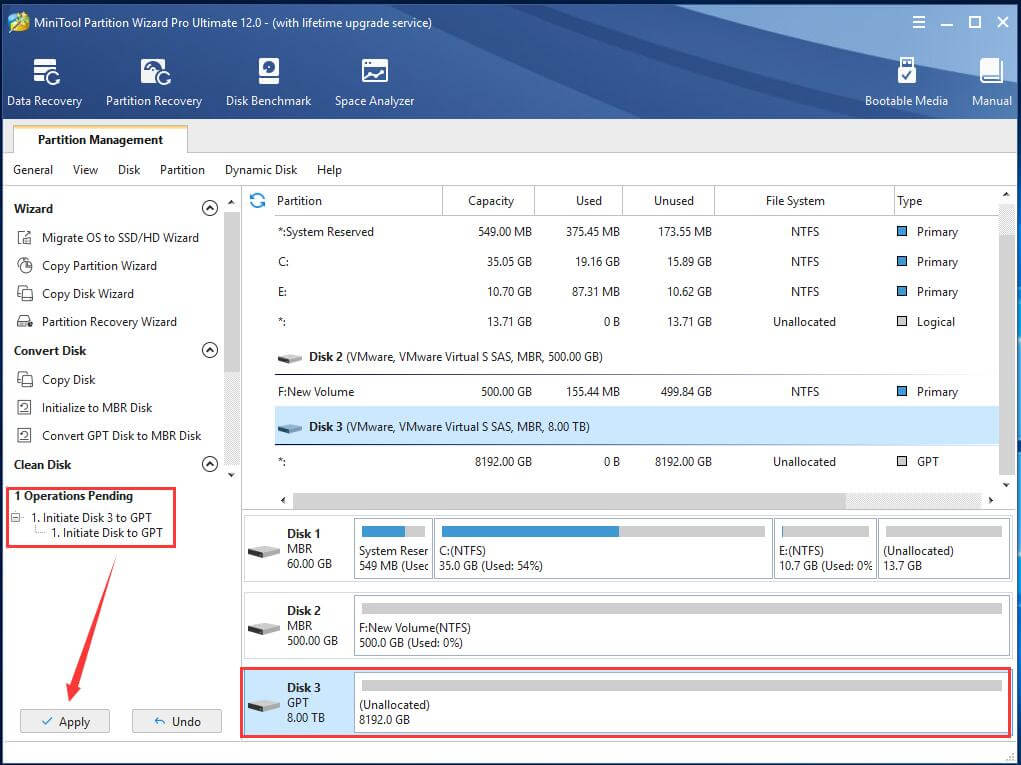Screen dimensions: 1021x765
Task: Click the Convert GPT Disk to MBR Disk icon
Action: click(24, 436)
